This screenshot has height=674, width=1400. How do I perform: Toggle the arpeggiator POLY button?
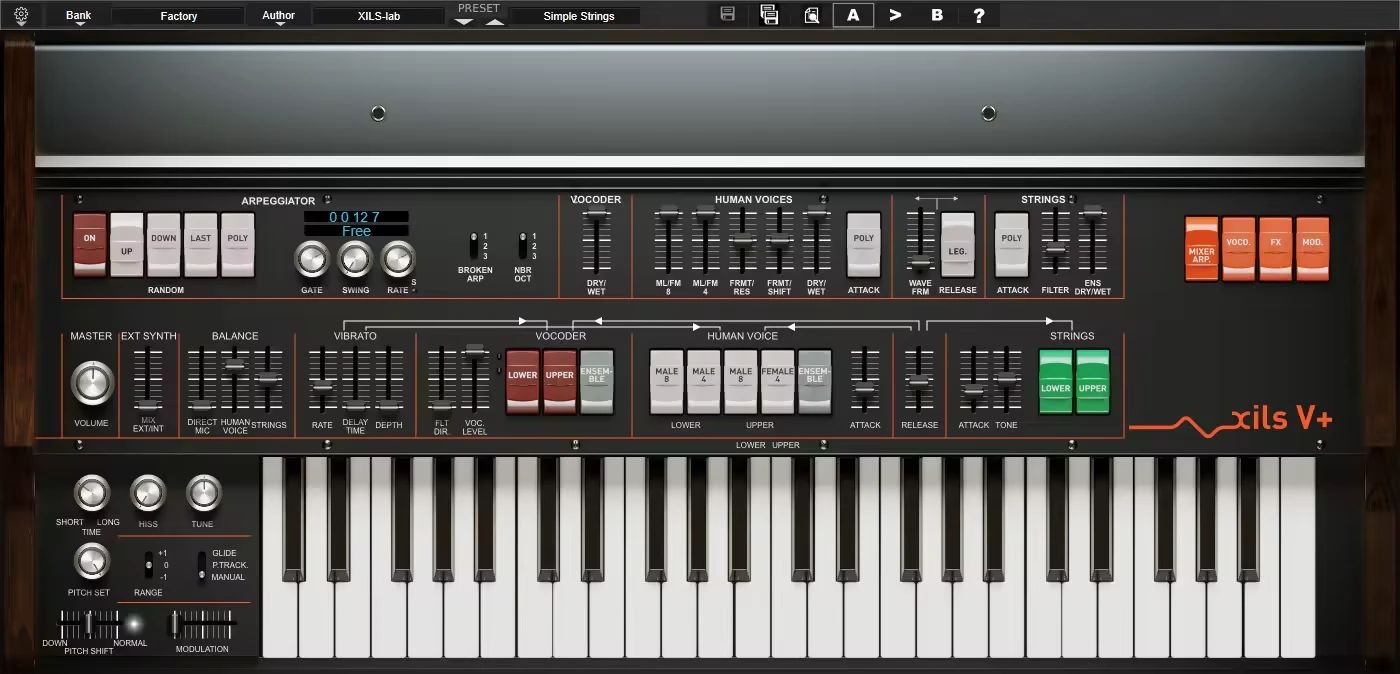[x=238, y=244]
